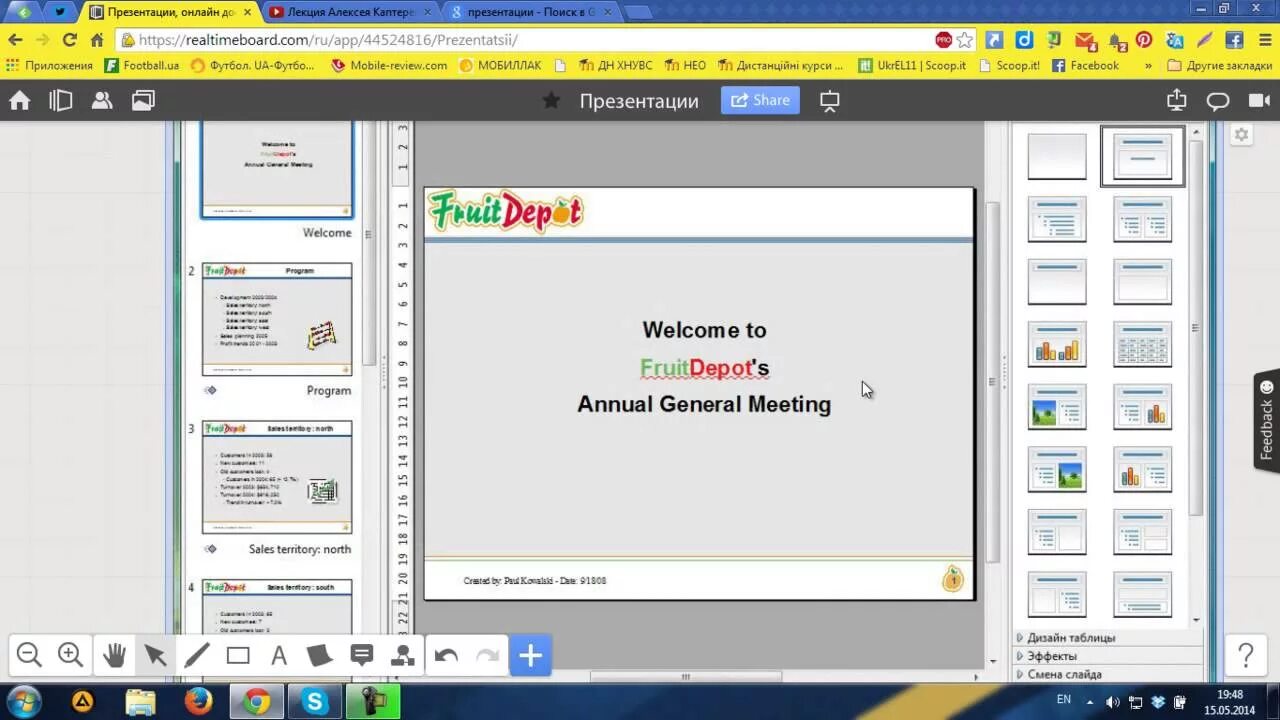This screenshot has width=1280, height=720.
Task: Switch to презентации - Поиск browser tab
Action: coord(531,12)
